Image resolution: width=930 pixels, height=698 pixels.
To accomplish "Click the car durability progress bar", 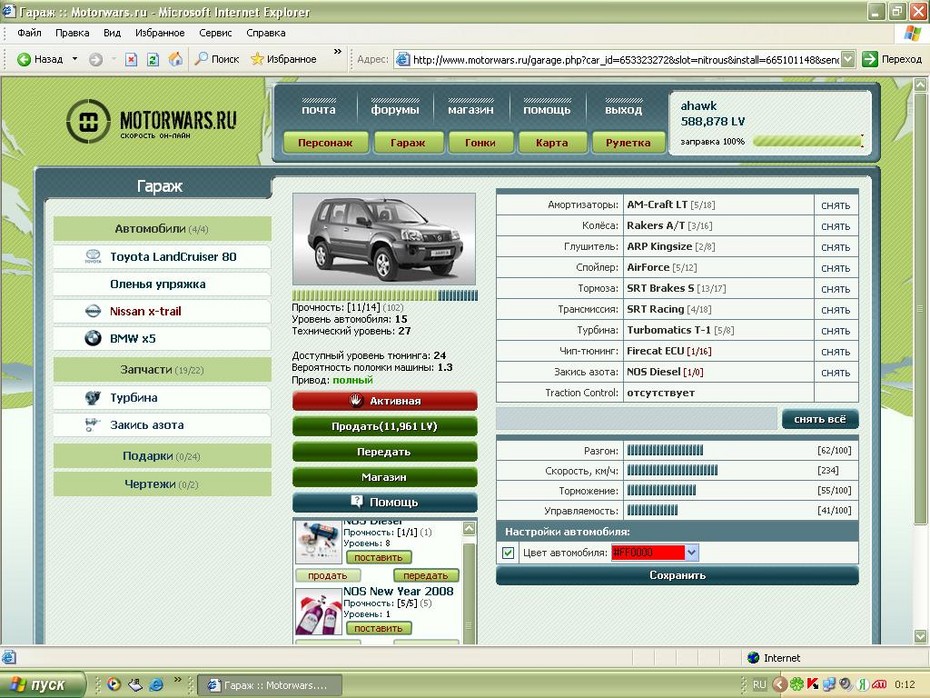I will [384, 295].
